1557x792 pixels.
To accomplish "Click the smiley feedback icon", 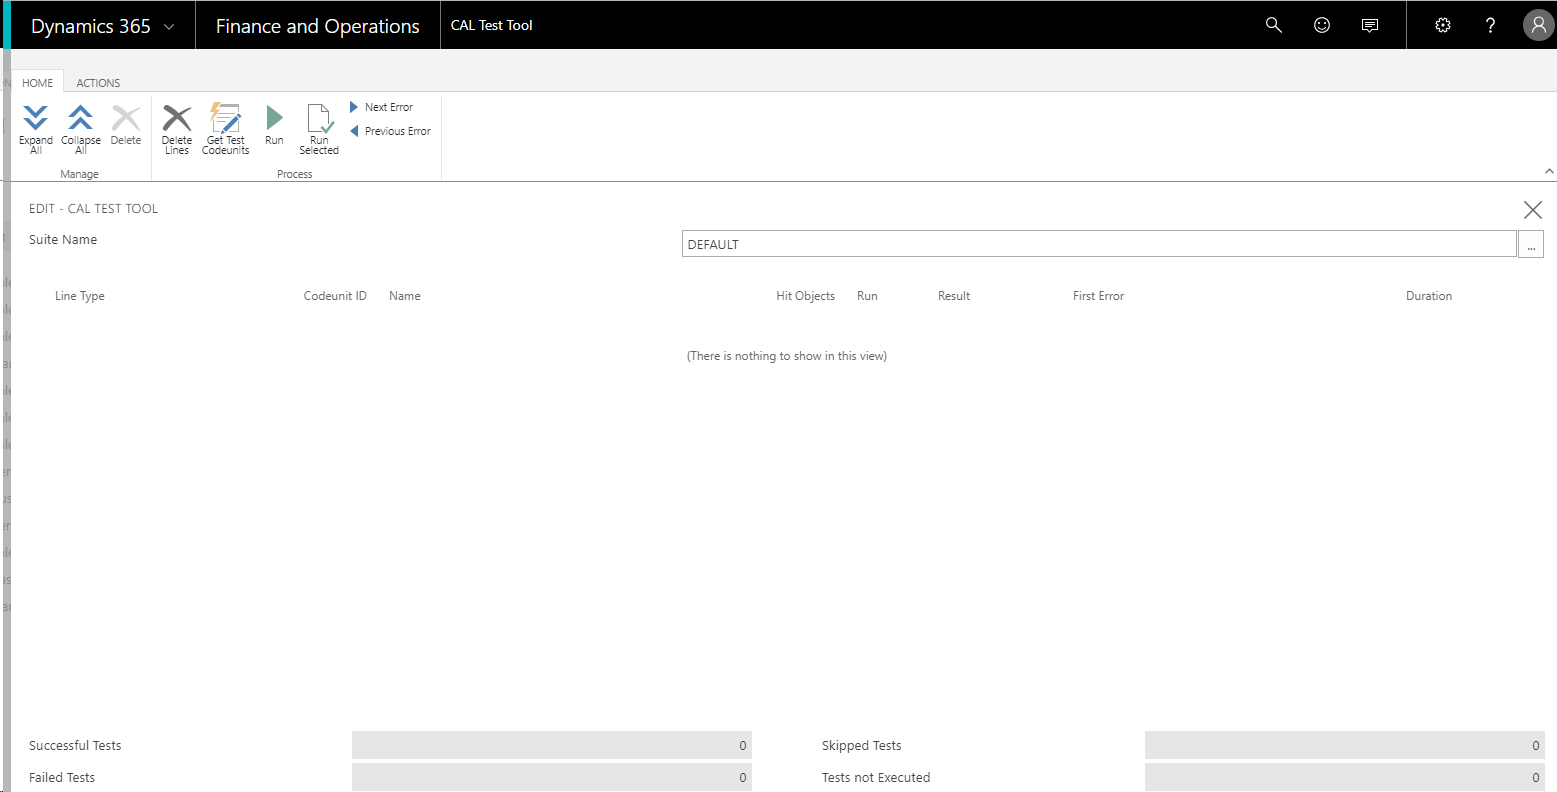I will [x=1322, y=25].
